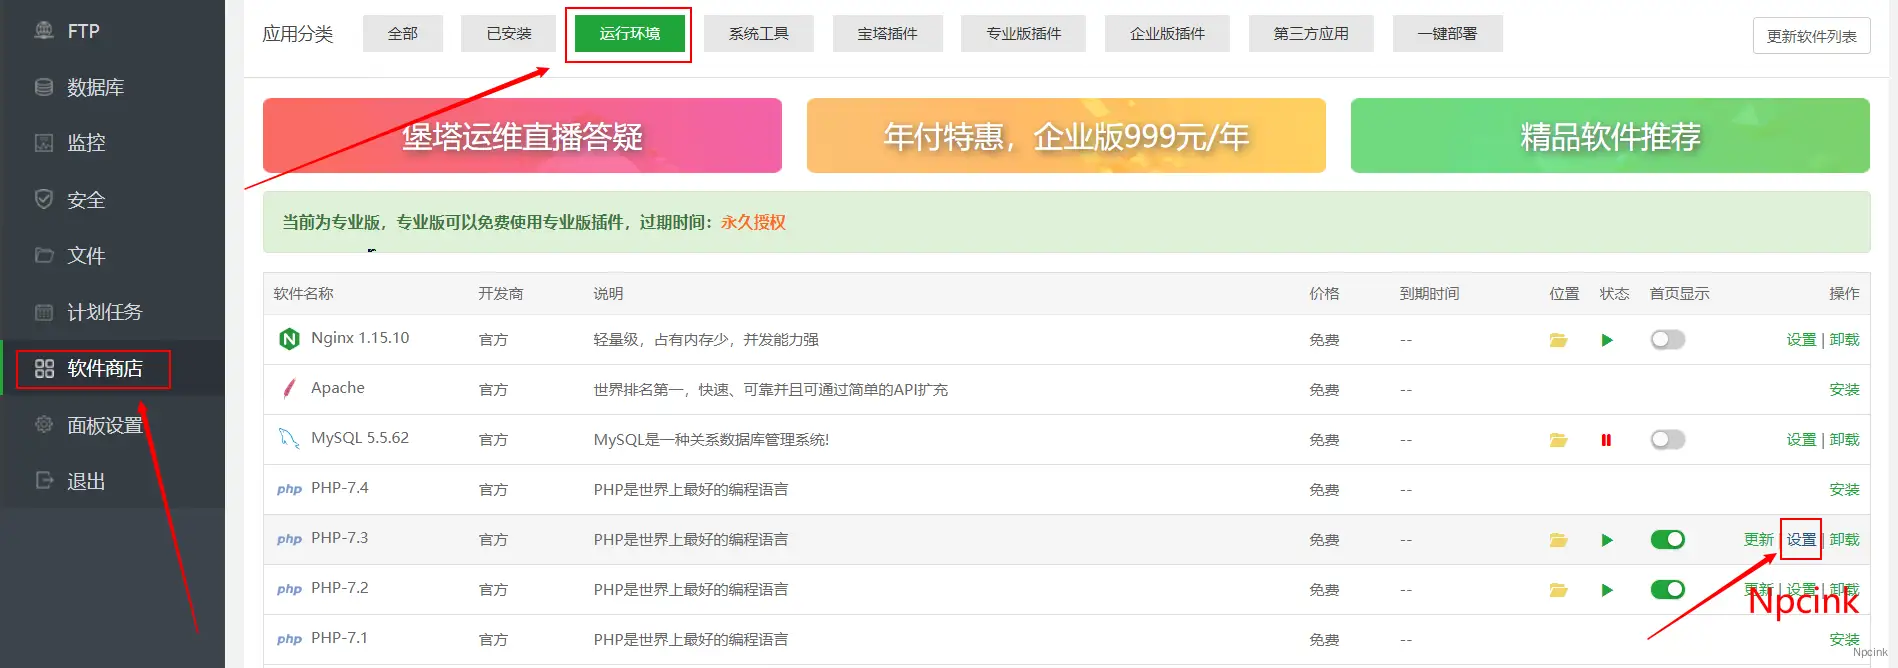Open the 精品软件推荐 banner

click(x=1610, y=135)
